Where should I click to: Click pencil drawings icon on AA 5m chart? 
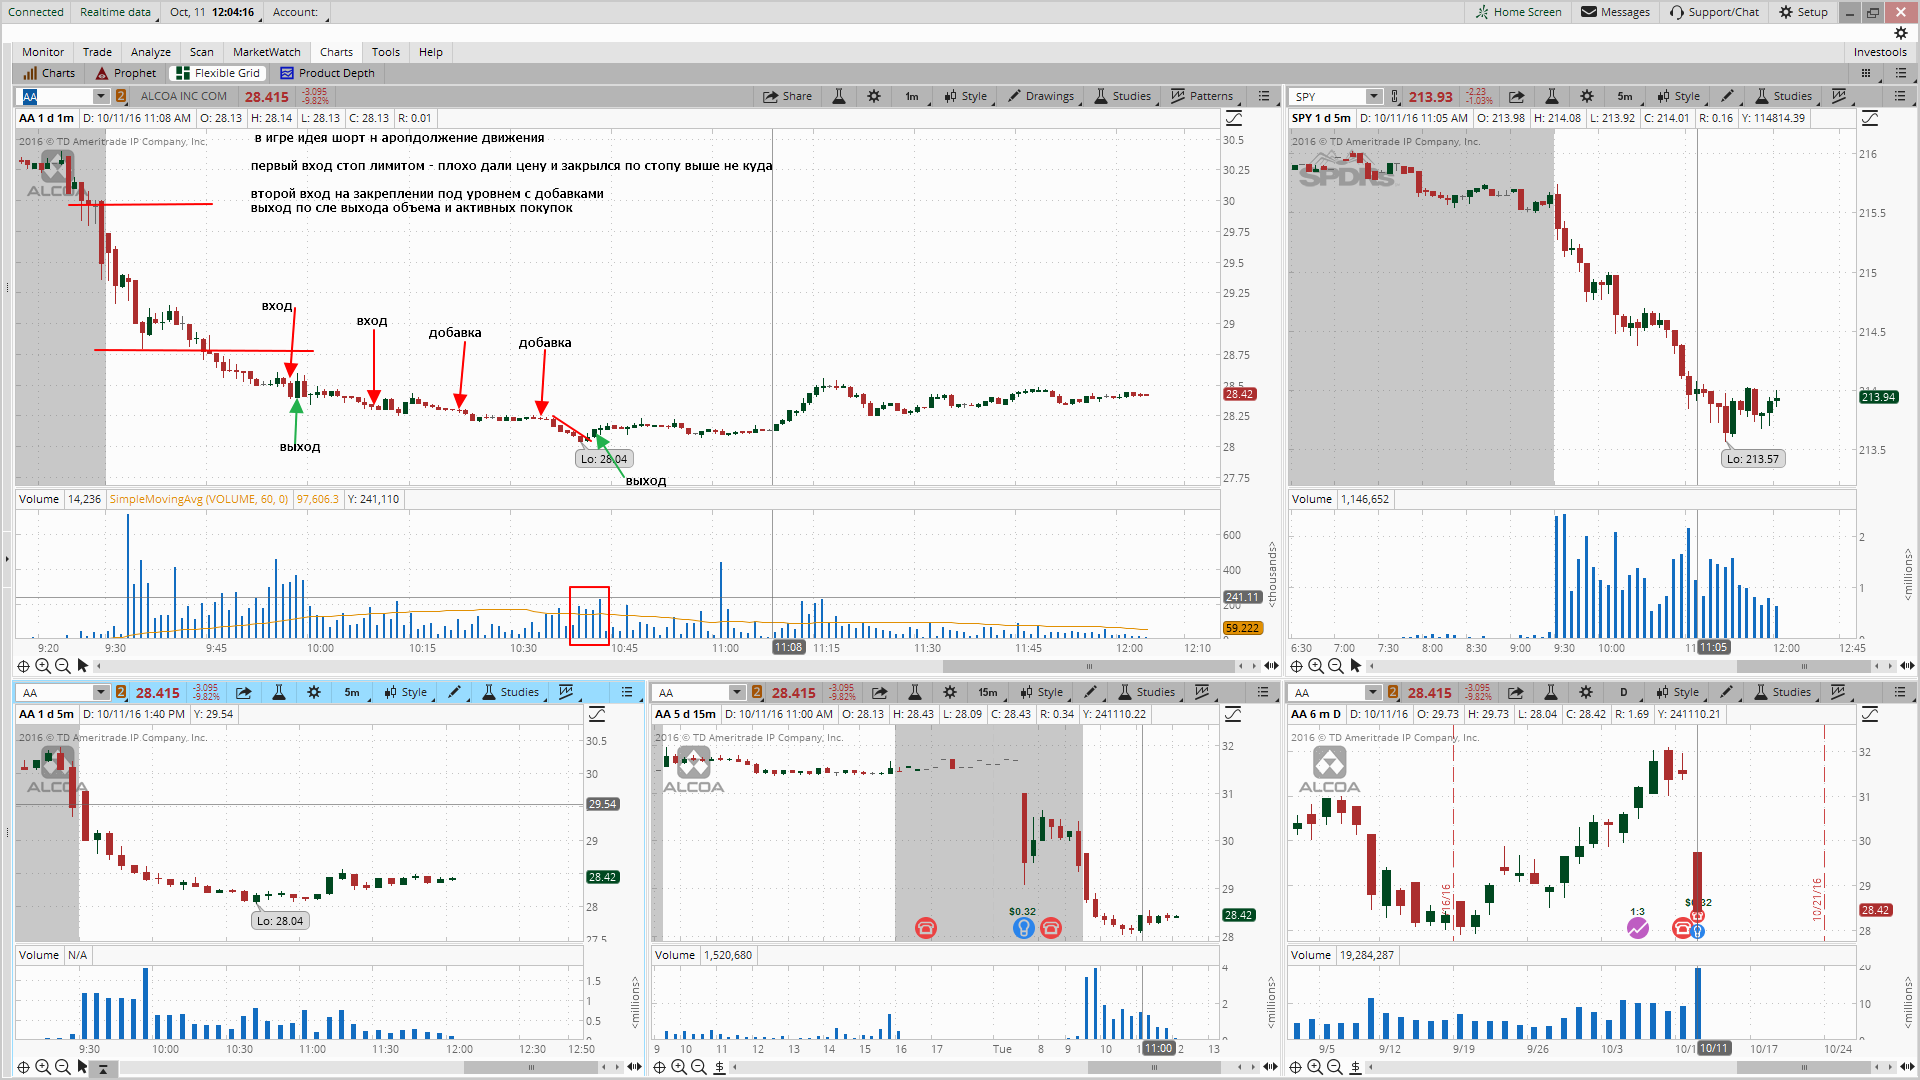pyautogui.click(x=455, y=692)
